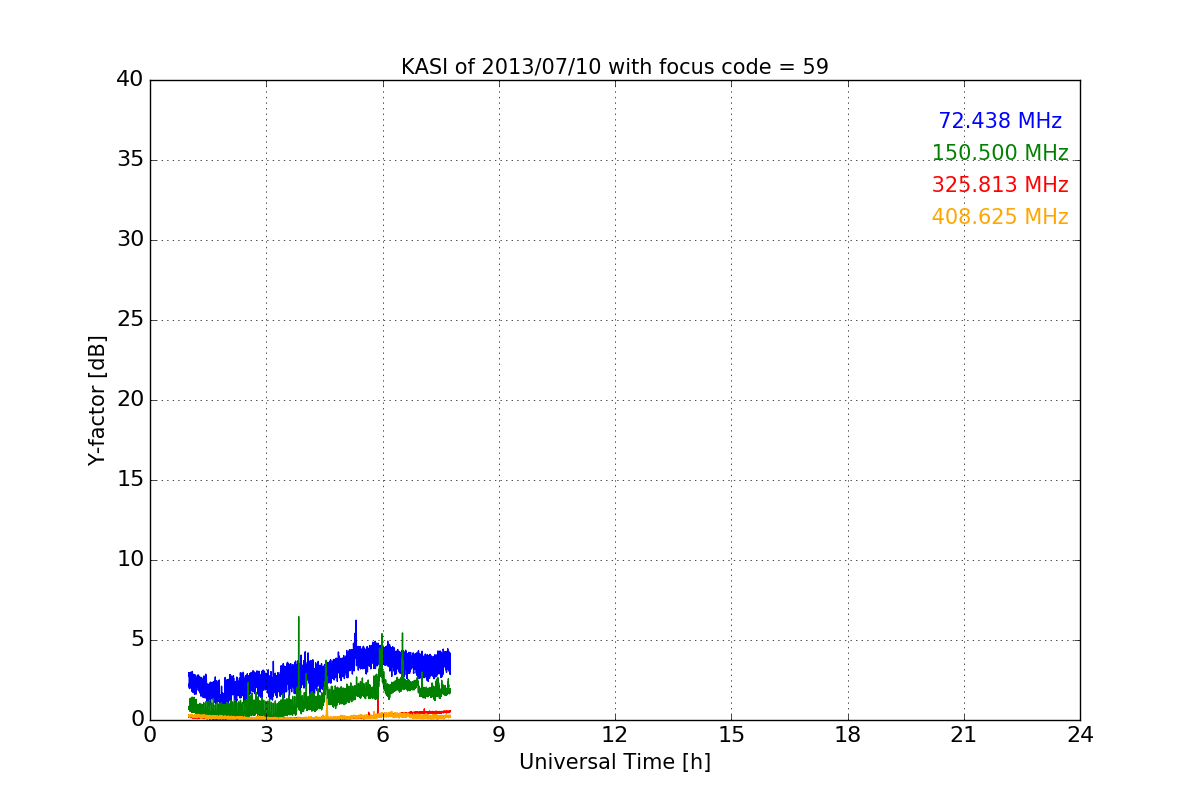This screenshot has width=1200, height=800.
Task: Select the blue '72.438 MHz' legend label
Action: tap(1000, 121)
